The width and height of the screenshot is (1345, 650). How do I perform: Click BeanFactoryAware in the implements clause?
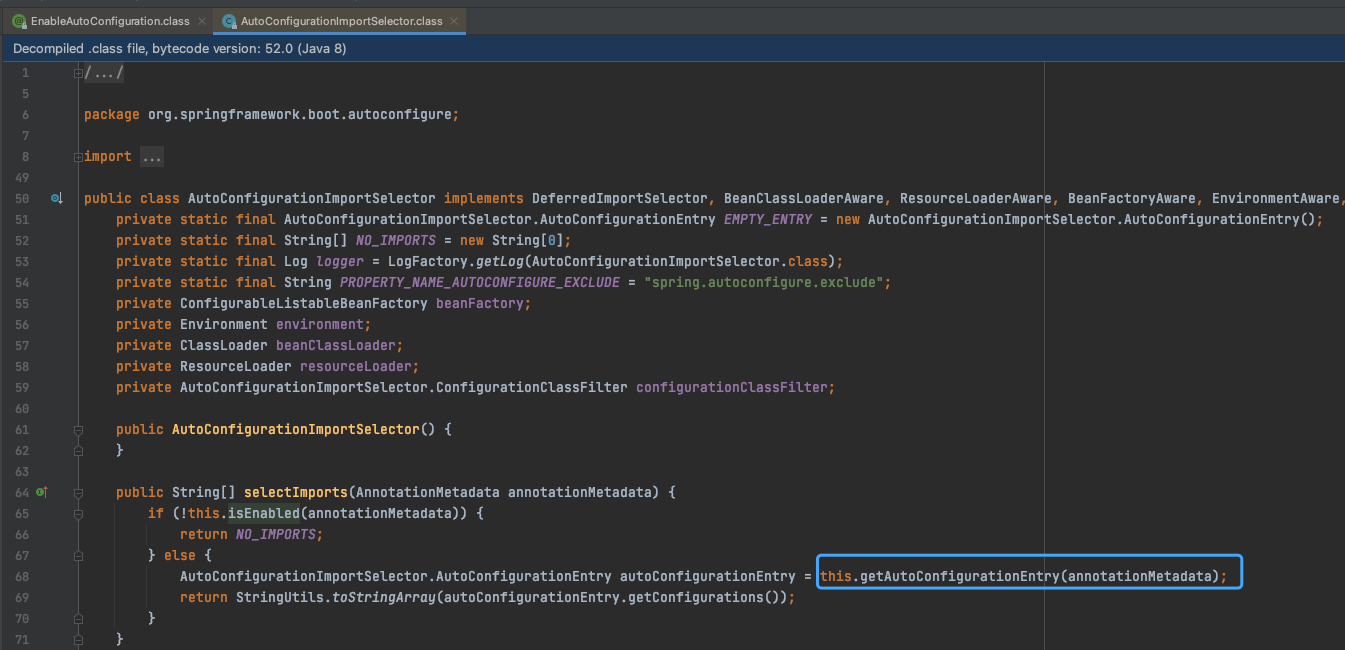point(1132,199)
